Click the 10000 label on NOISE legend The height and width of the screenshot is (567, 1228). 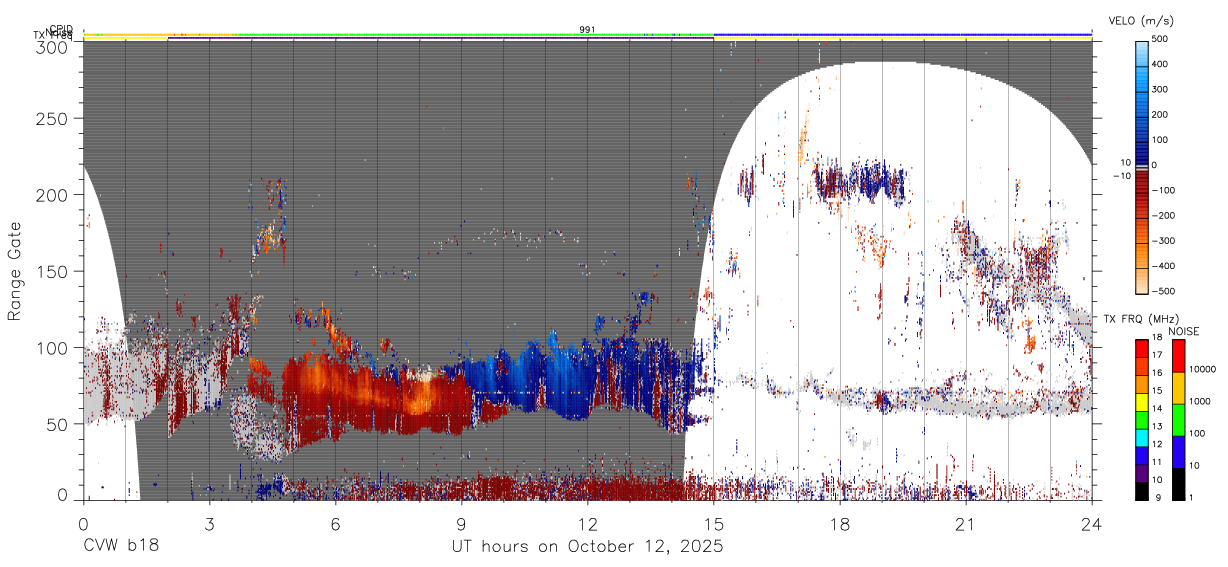click(x=1202, y=371)
